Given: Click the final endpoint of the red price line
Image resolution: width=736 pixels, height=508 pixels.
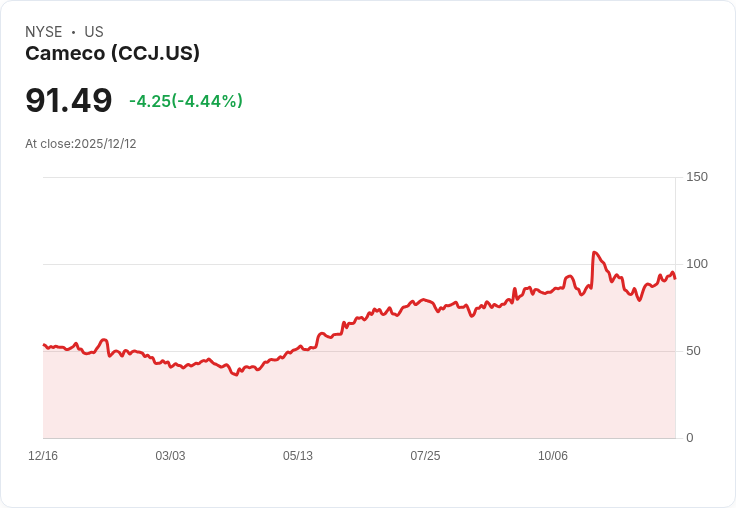Looking at the screenshot, I should coord(675,278).
